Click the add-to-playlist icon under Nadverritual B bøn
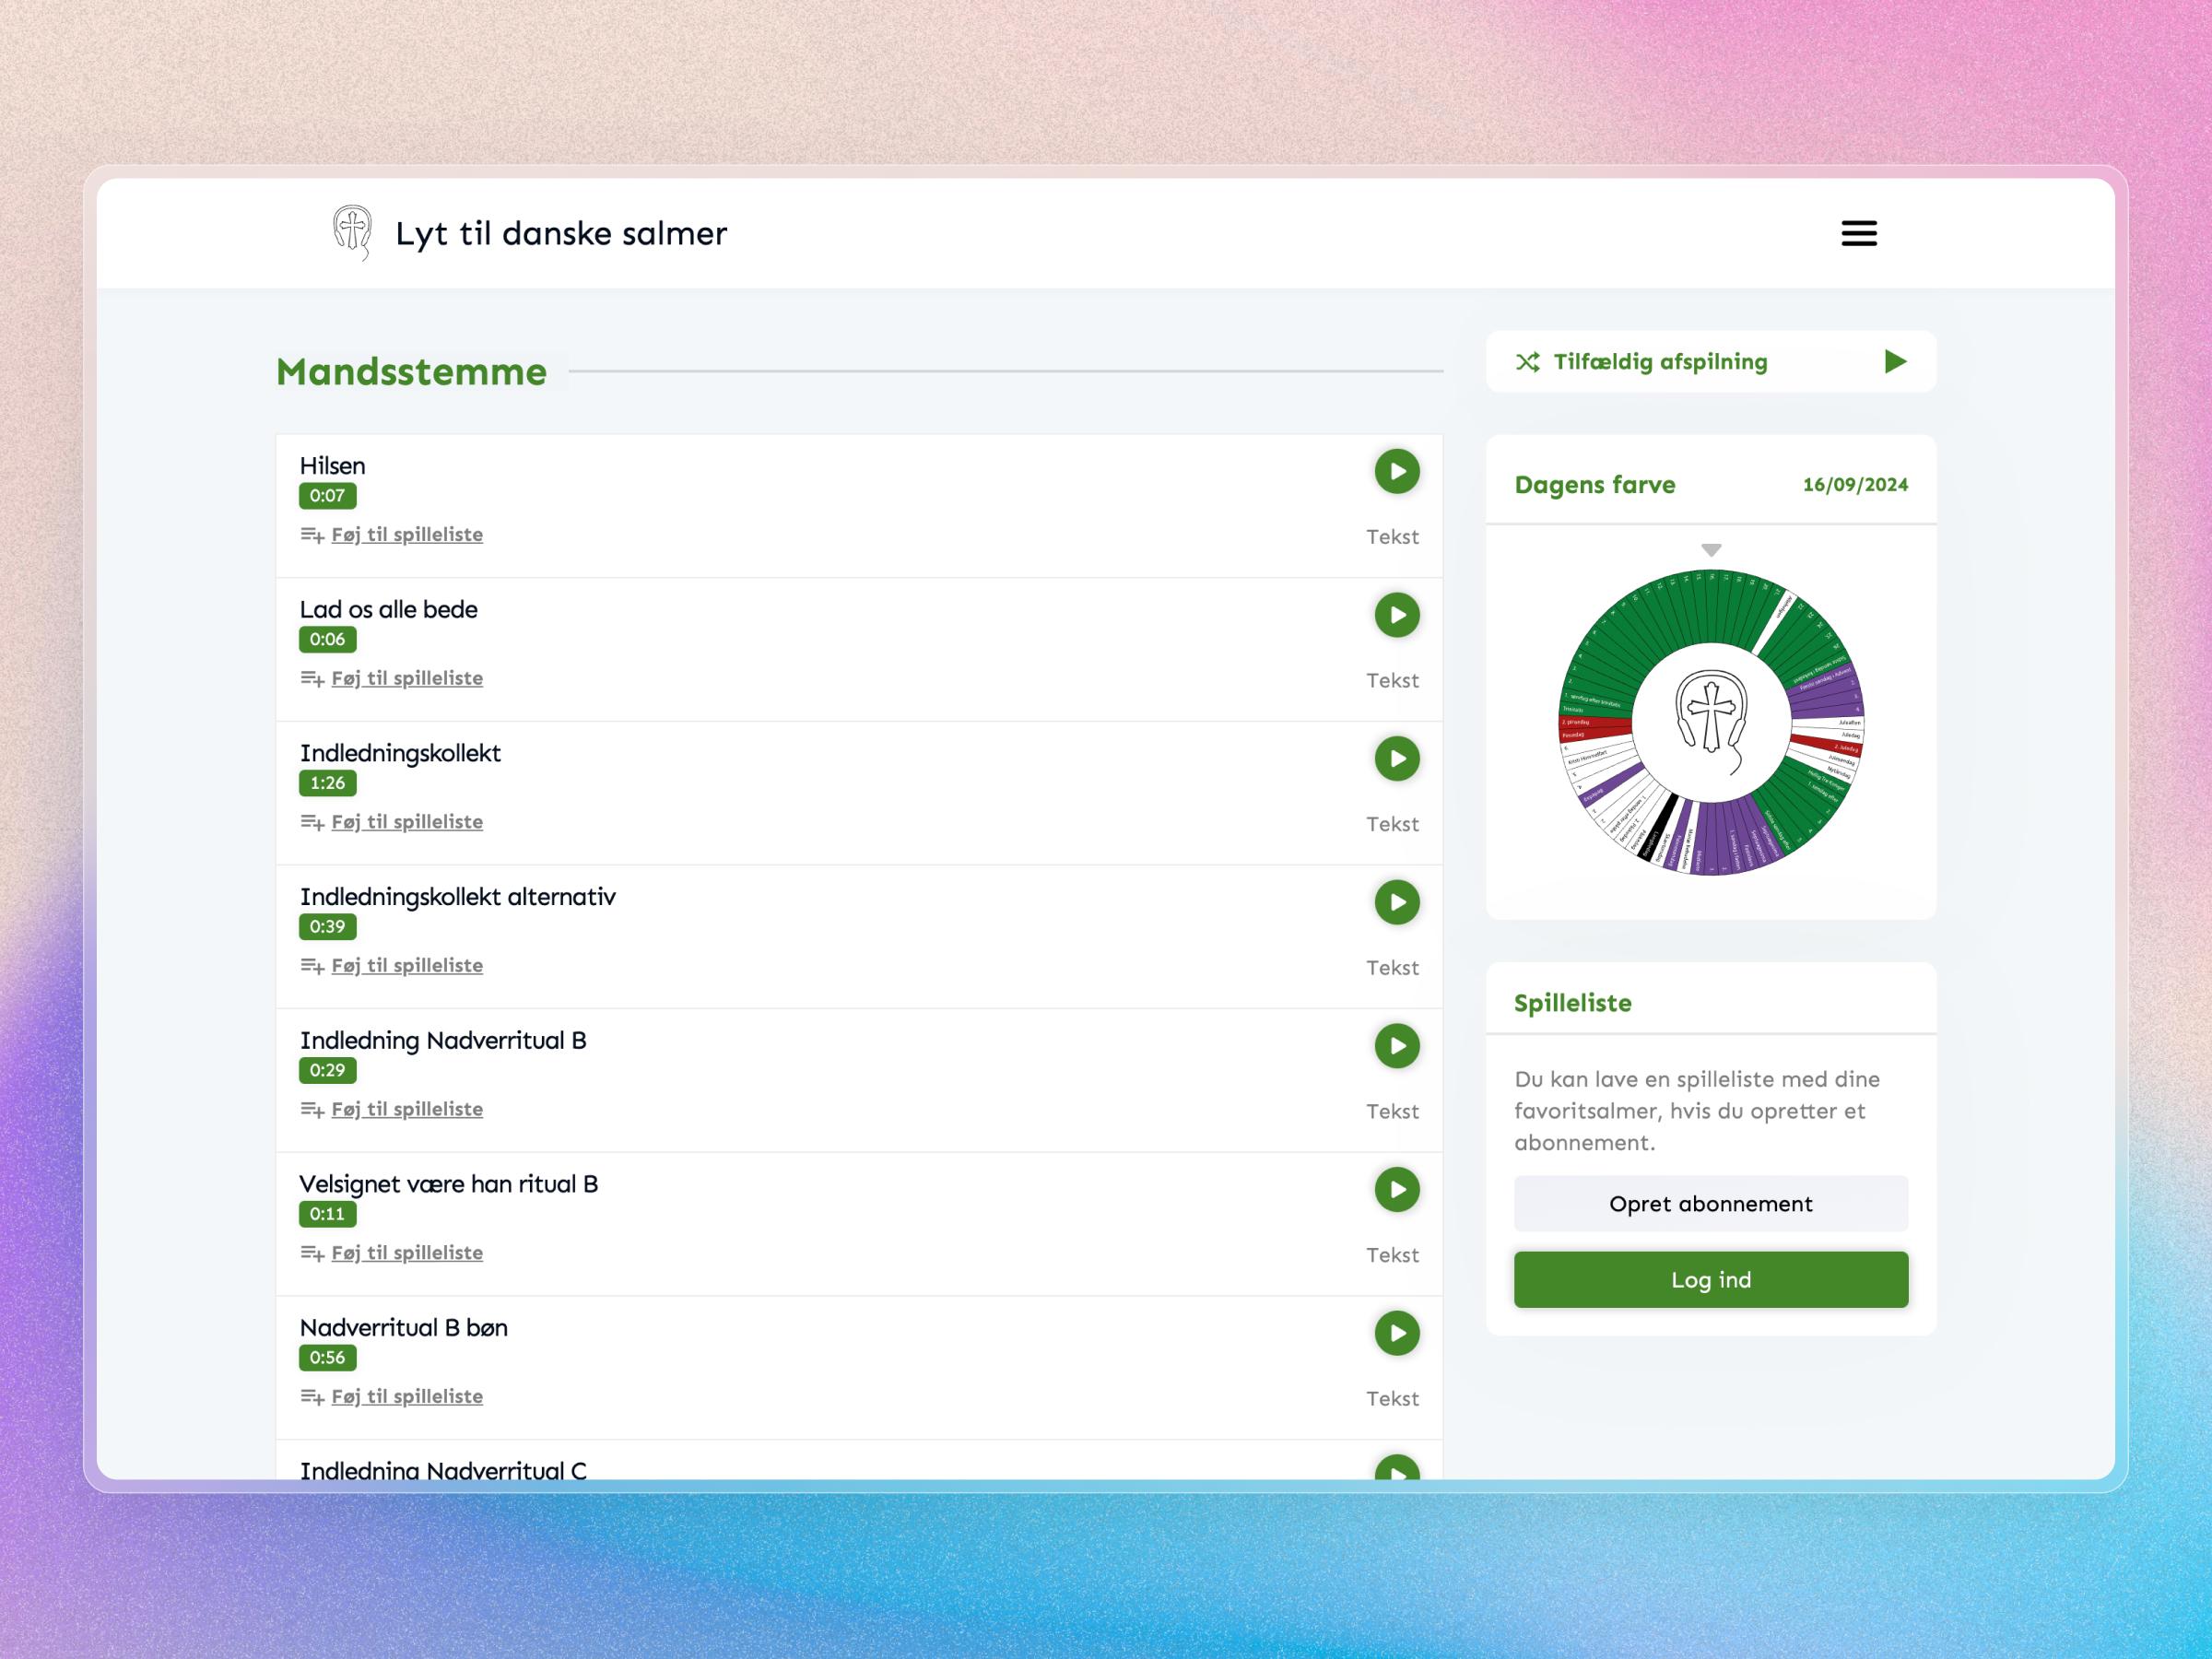This screenshot has width=2212, height=1659. [311, 1396]
